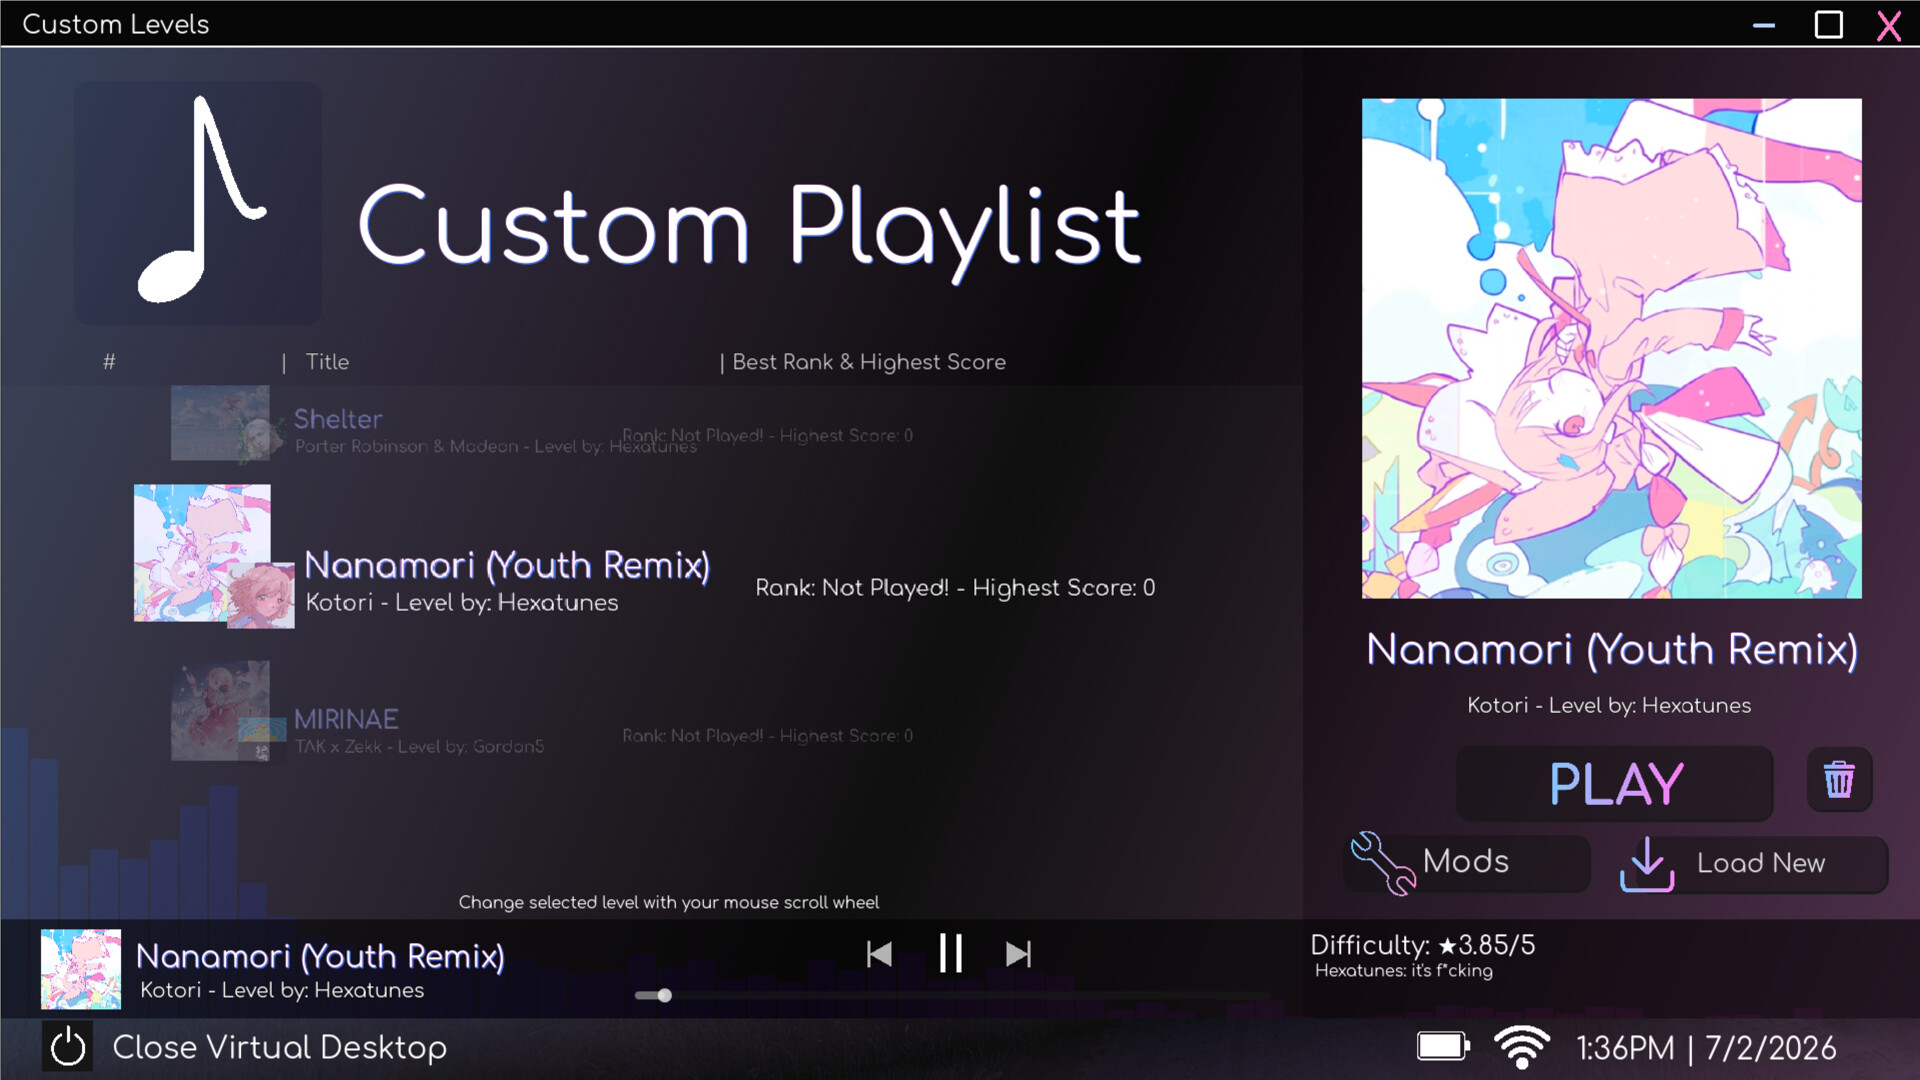Click the Load New download arrow icon
This screenshot has width=1920, height=1080.
[1647, 864]
